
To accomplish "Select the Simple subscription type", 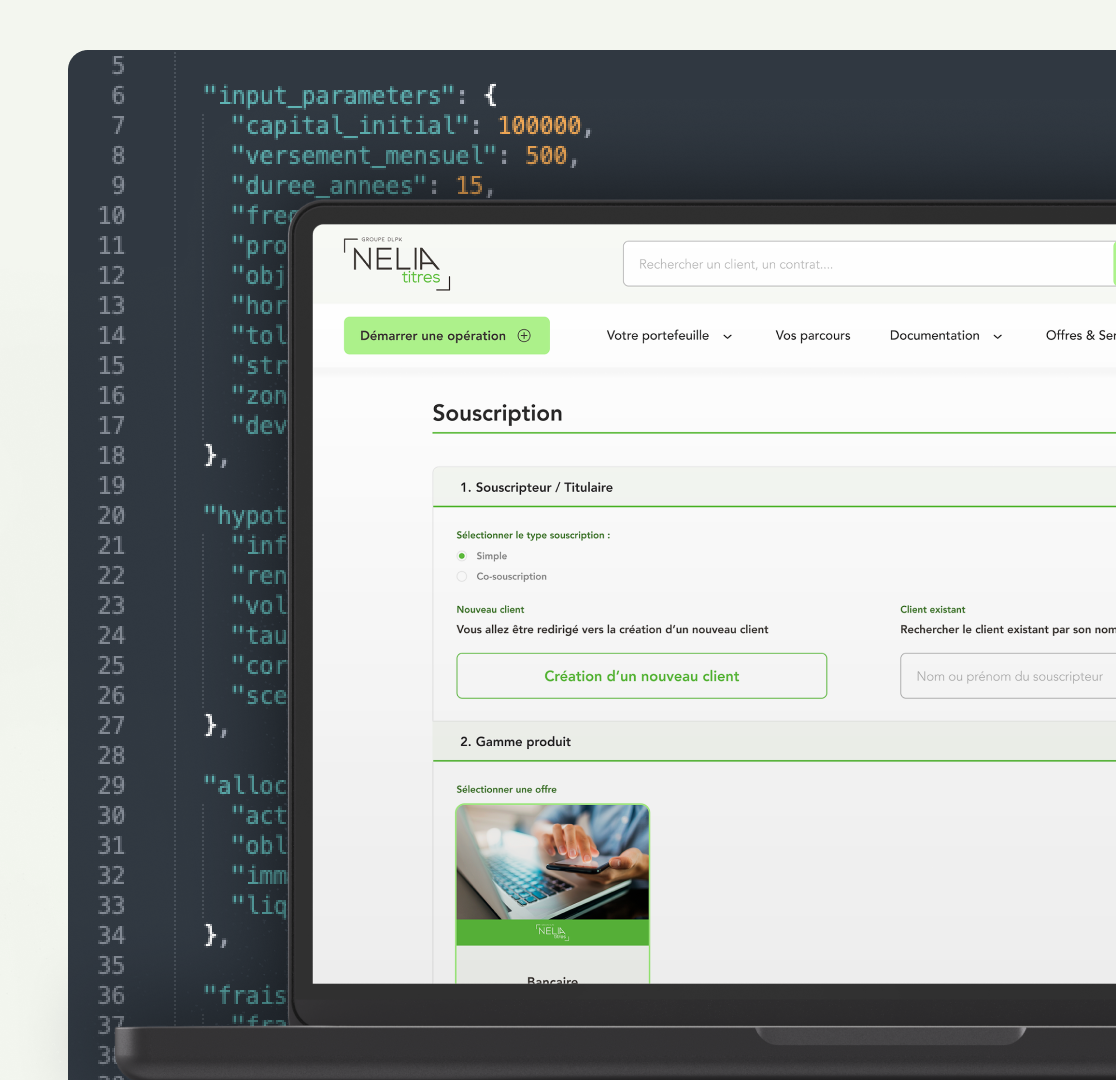I will (462, 556).
